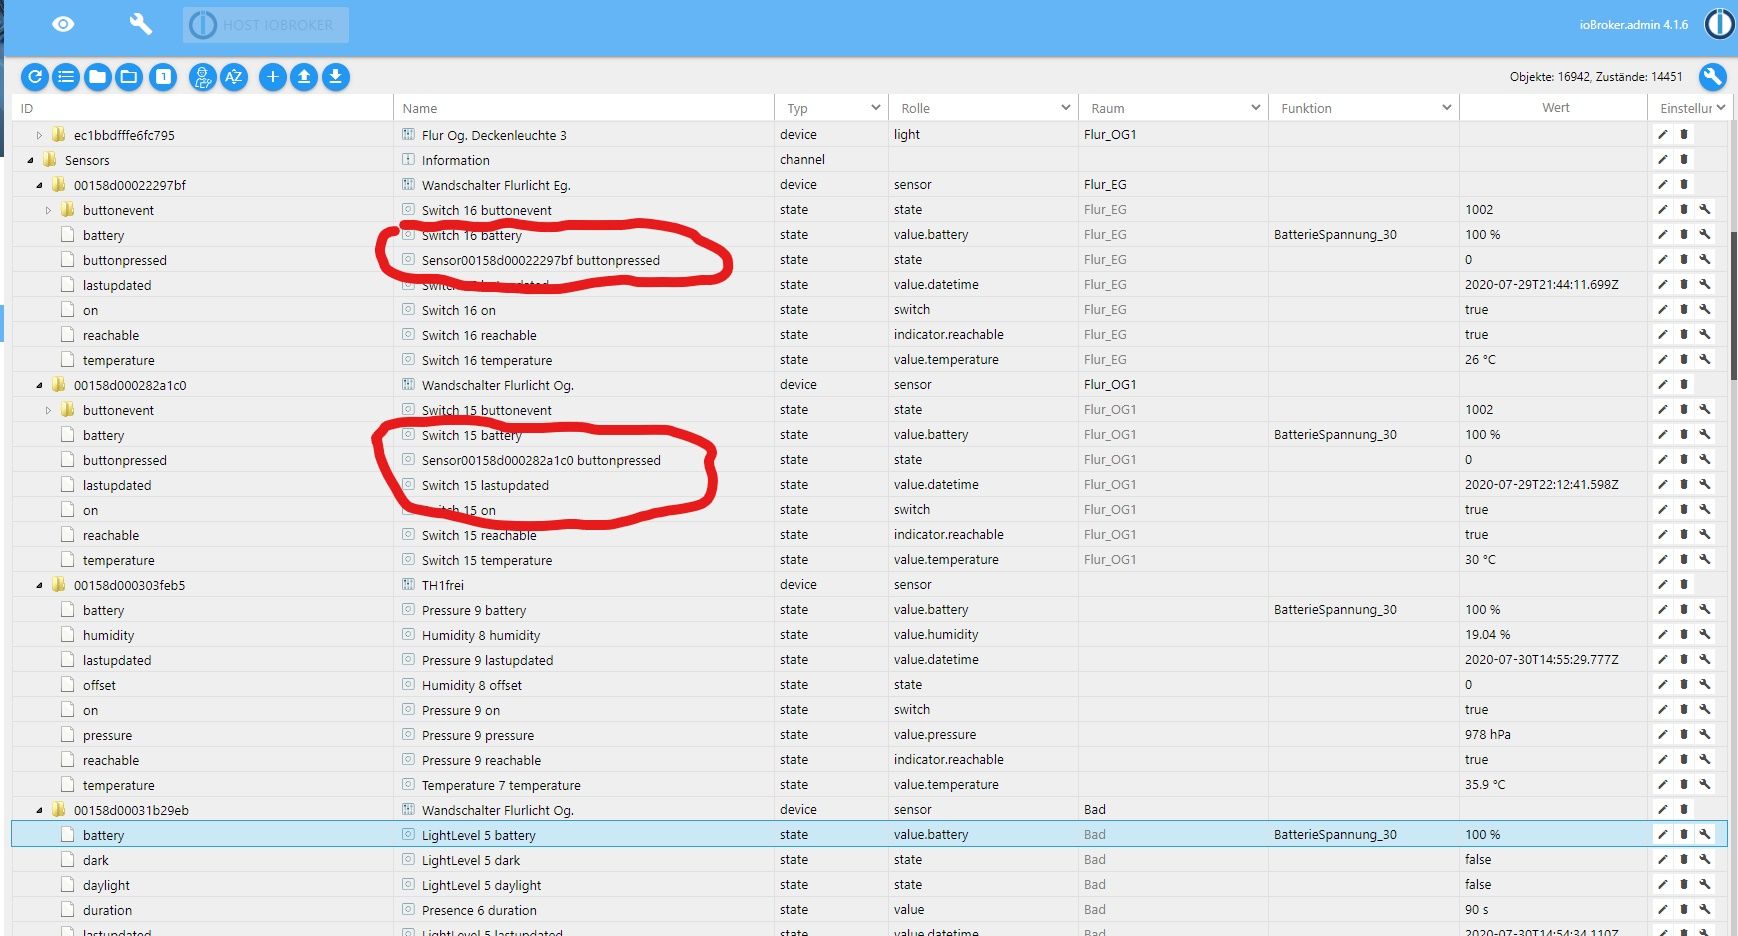
Task: Click the value 26 °C for Switch 16 temperature
Action: 1480,360
